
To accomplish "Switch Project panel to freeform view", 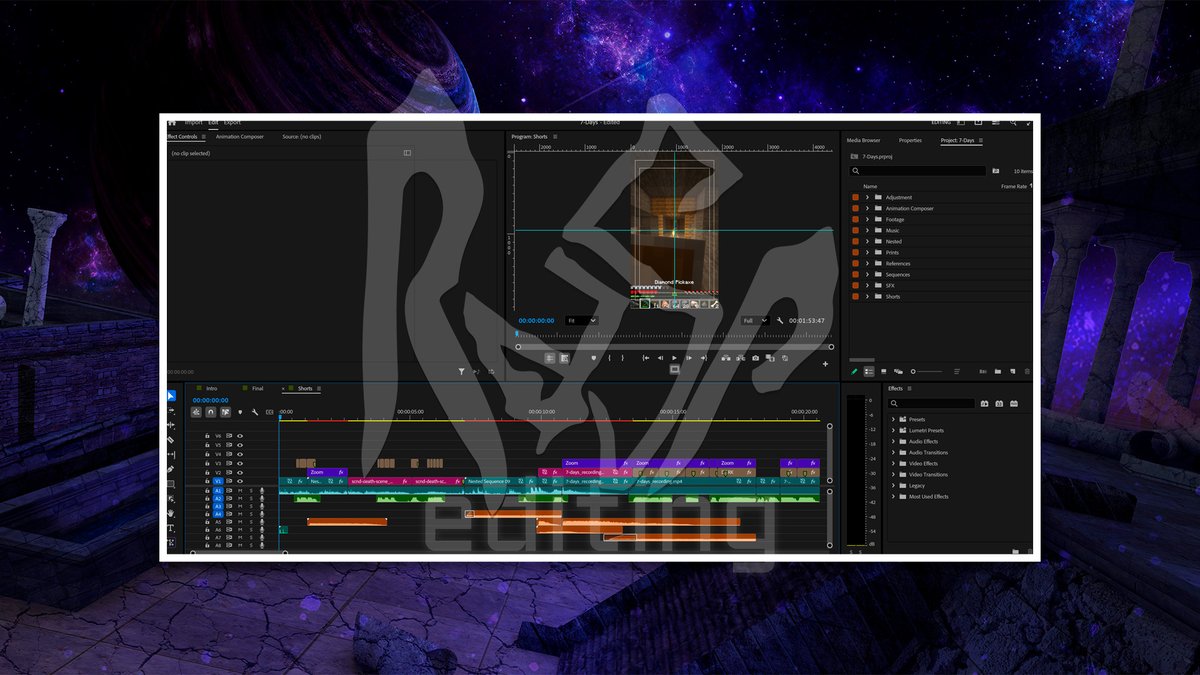I will [x=898, y=371].
